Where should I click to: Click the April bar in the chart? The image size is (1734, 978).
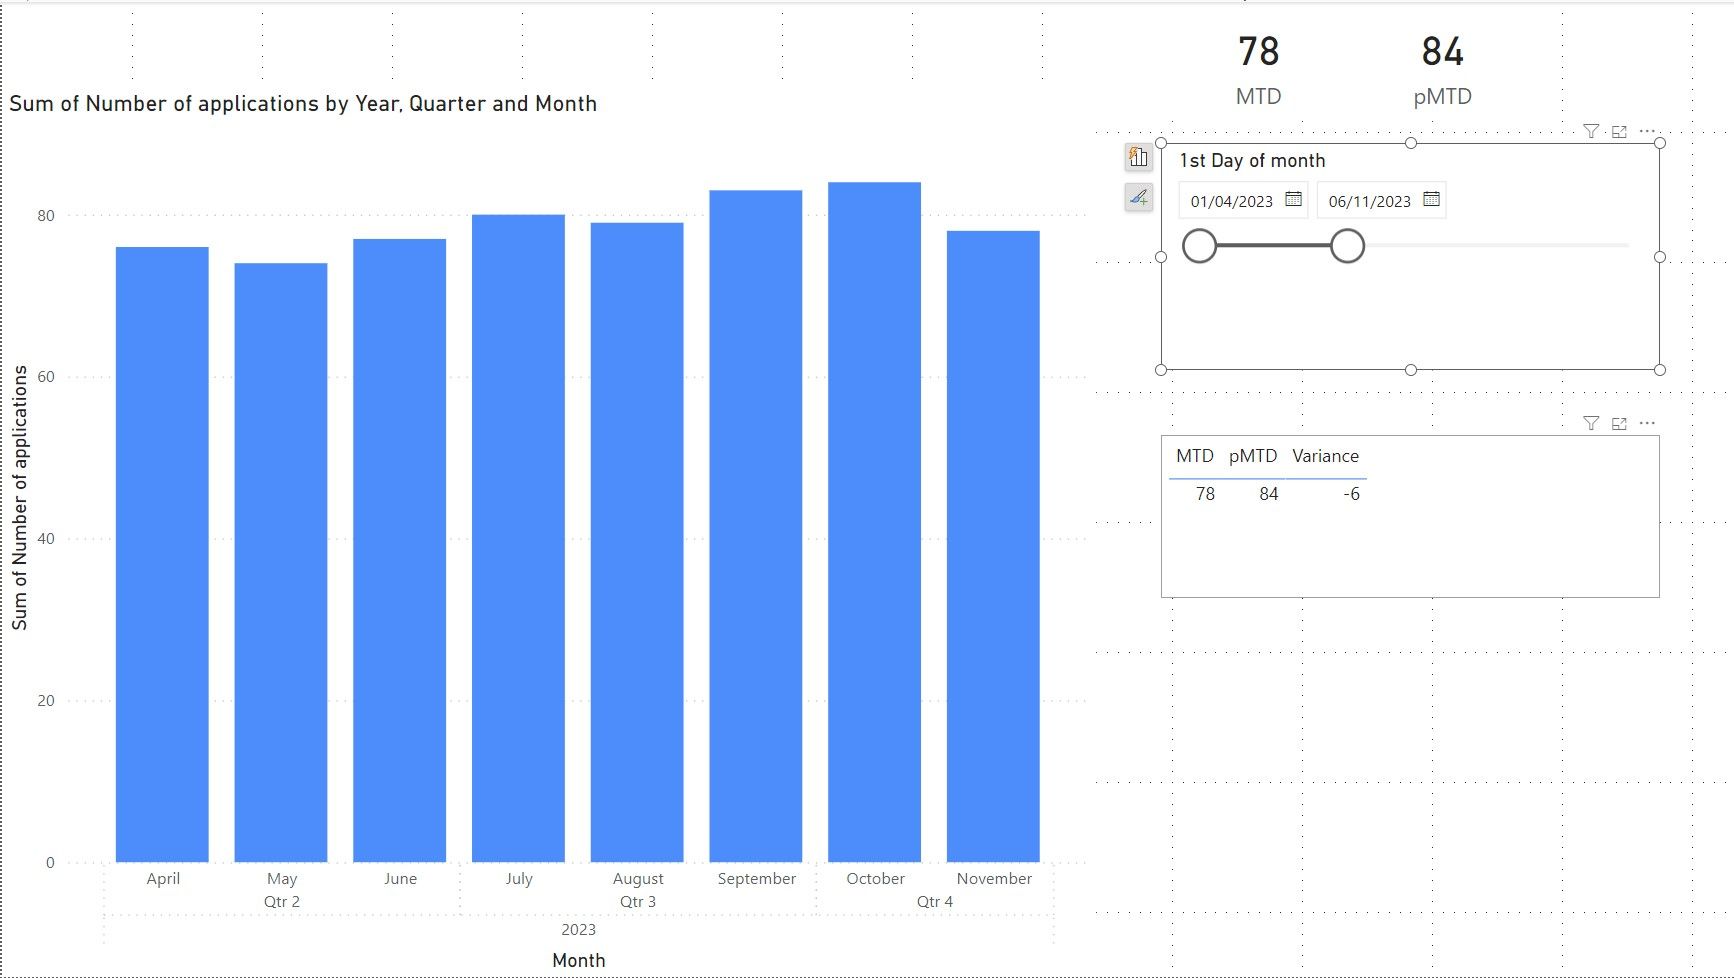click(162, 554)
